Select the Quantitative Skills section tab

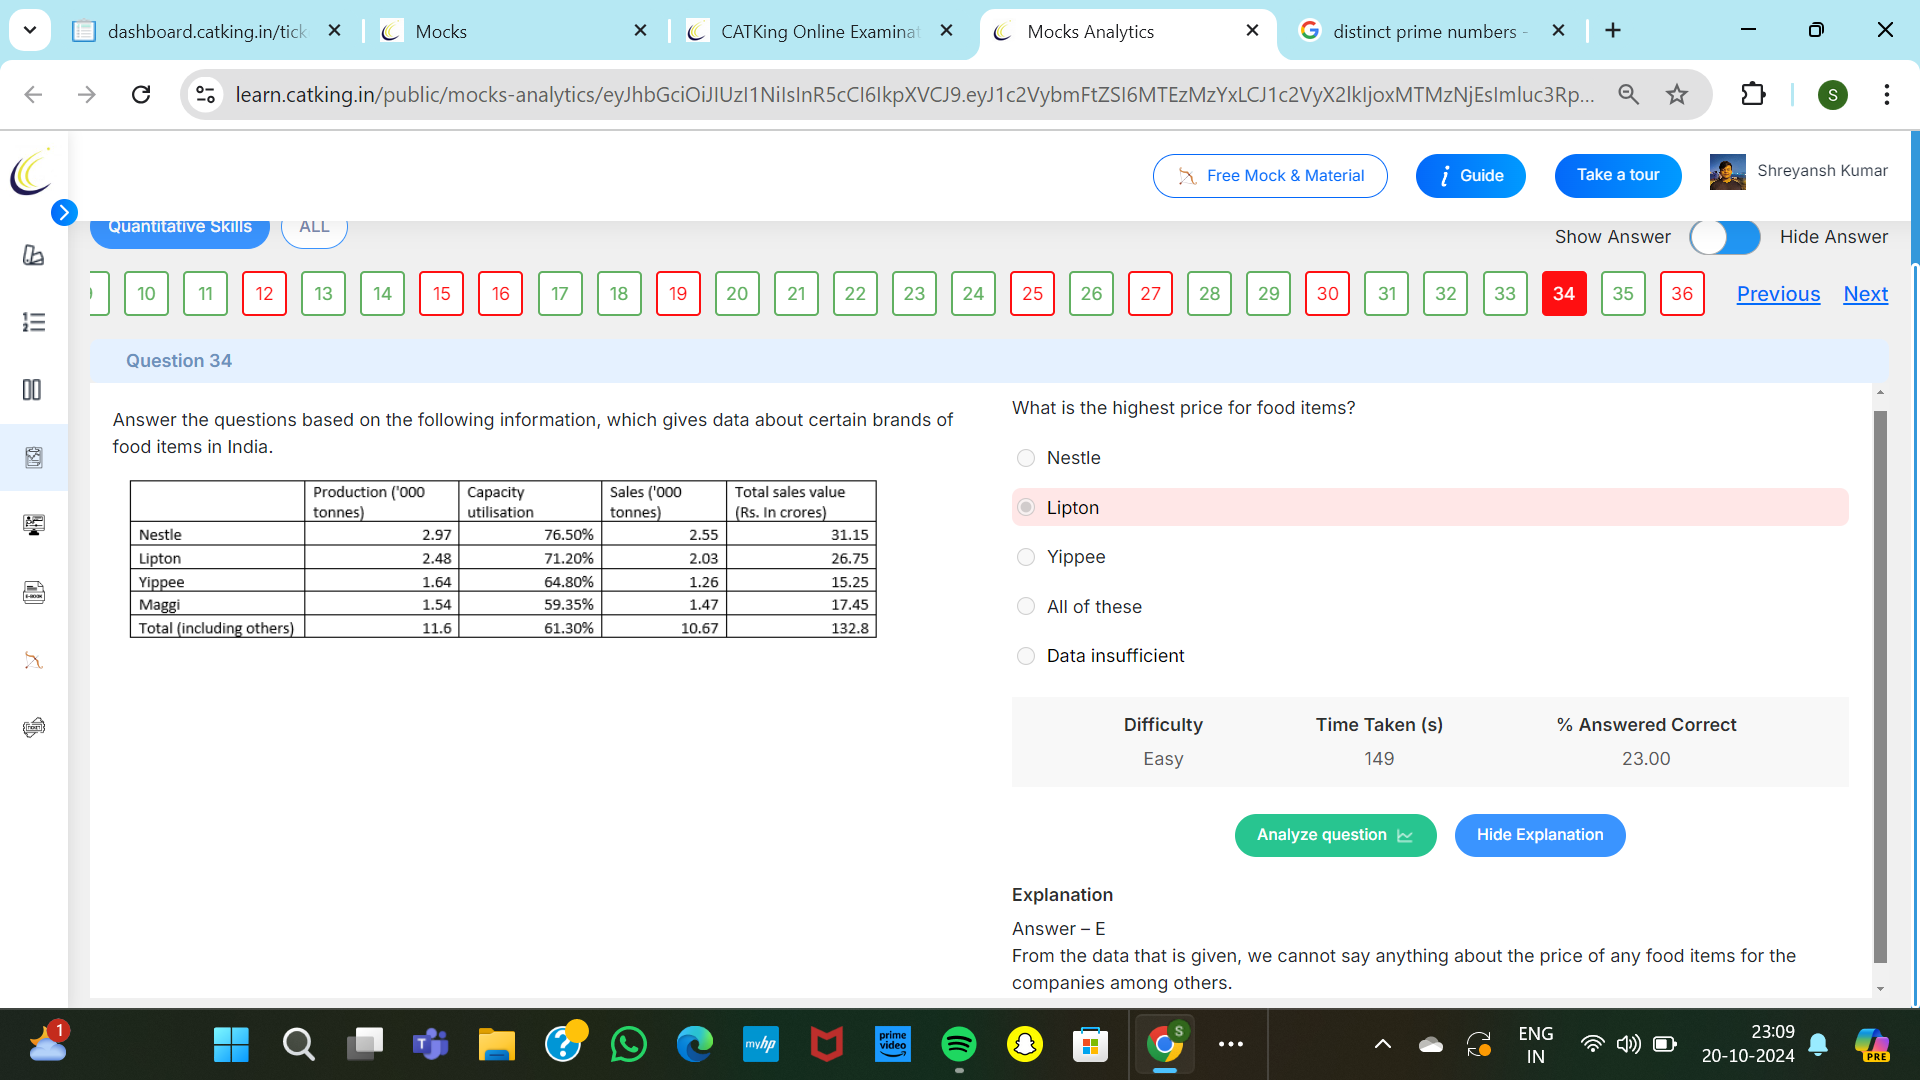180,227
